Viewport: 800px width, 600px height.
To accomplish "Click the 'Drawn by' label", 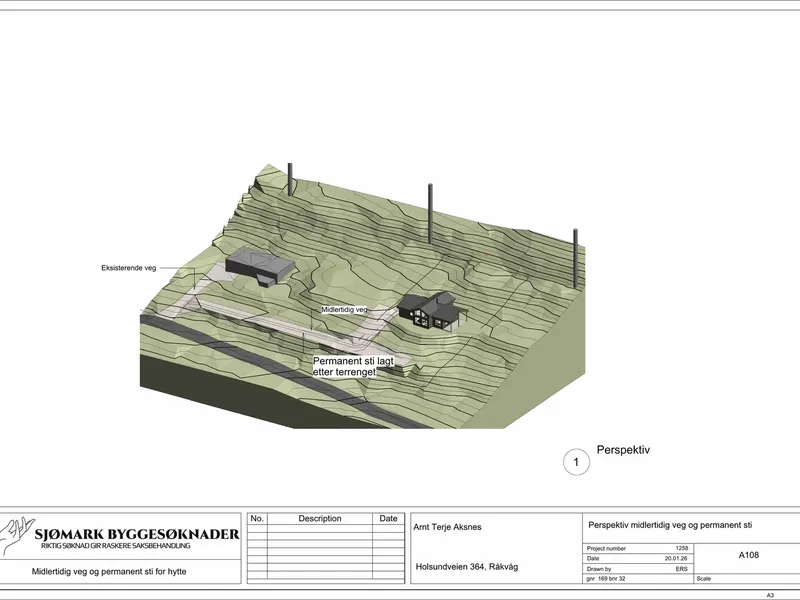I will [x=599, y=569].
